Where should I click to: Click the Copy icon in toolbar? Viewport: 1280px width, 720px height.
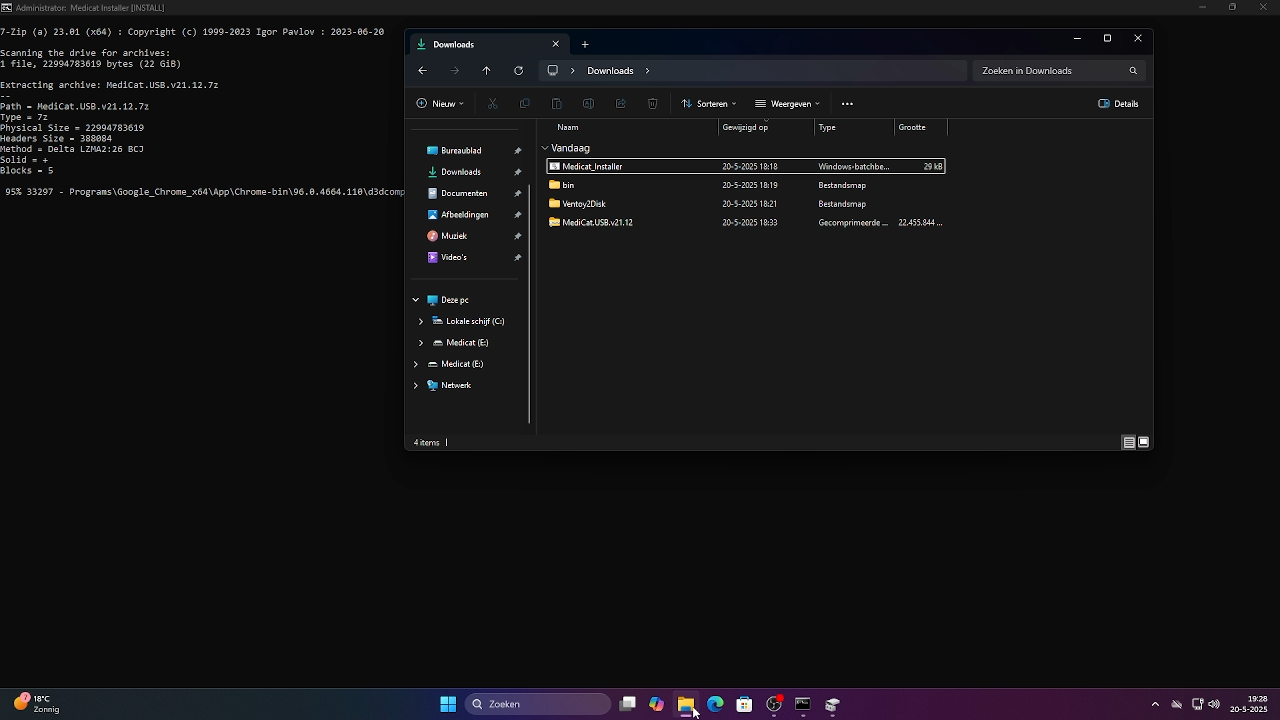[x=524, y=104]
